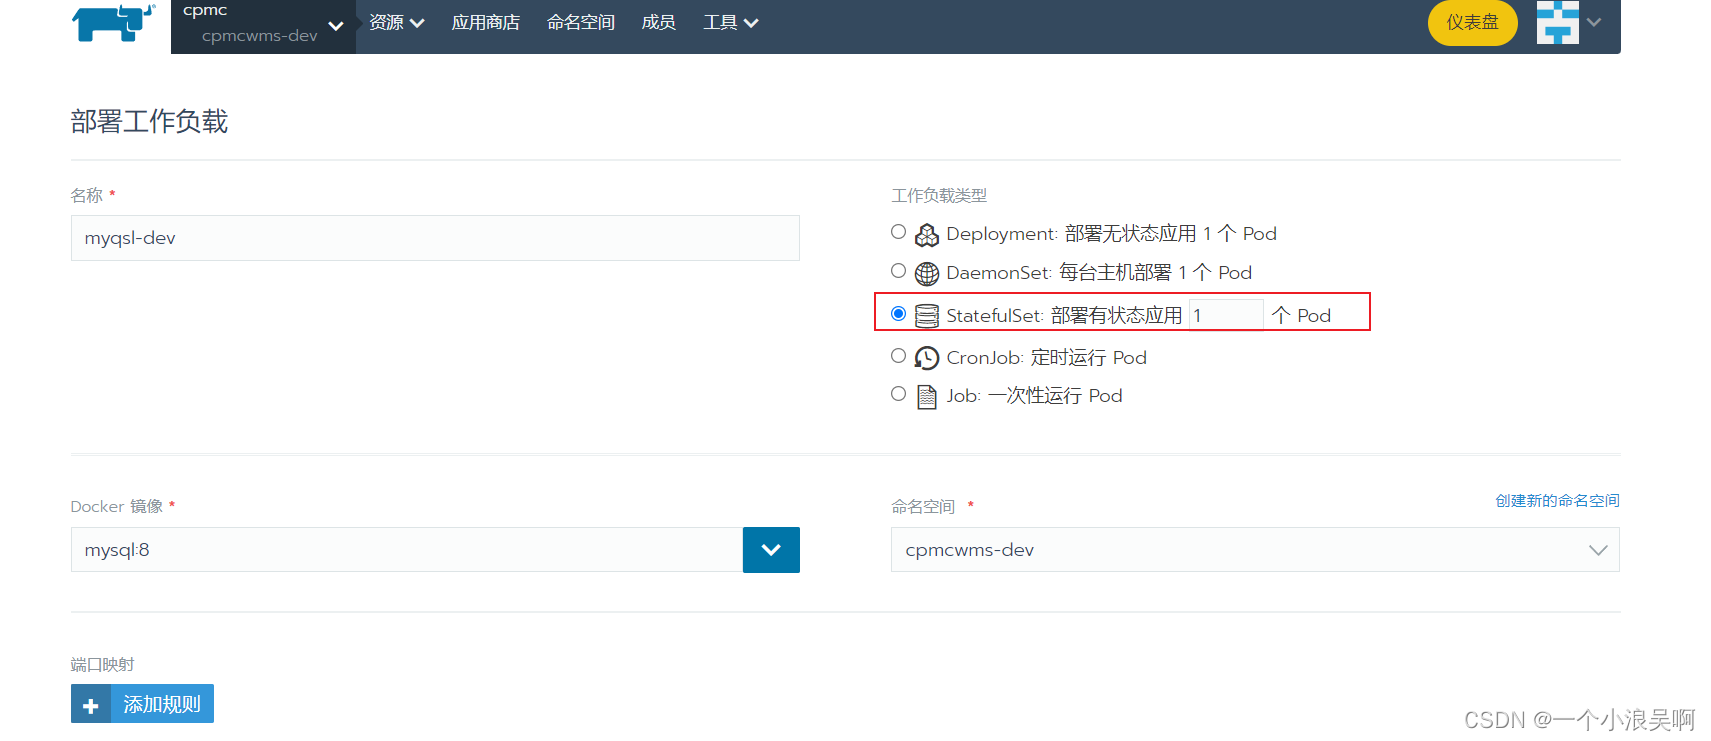Expand the dropdown arrow beside the avatar
This screenshot has height=741, width=1711.
click(1594, 22)
